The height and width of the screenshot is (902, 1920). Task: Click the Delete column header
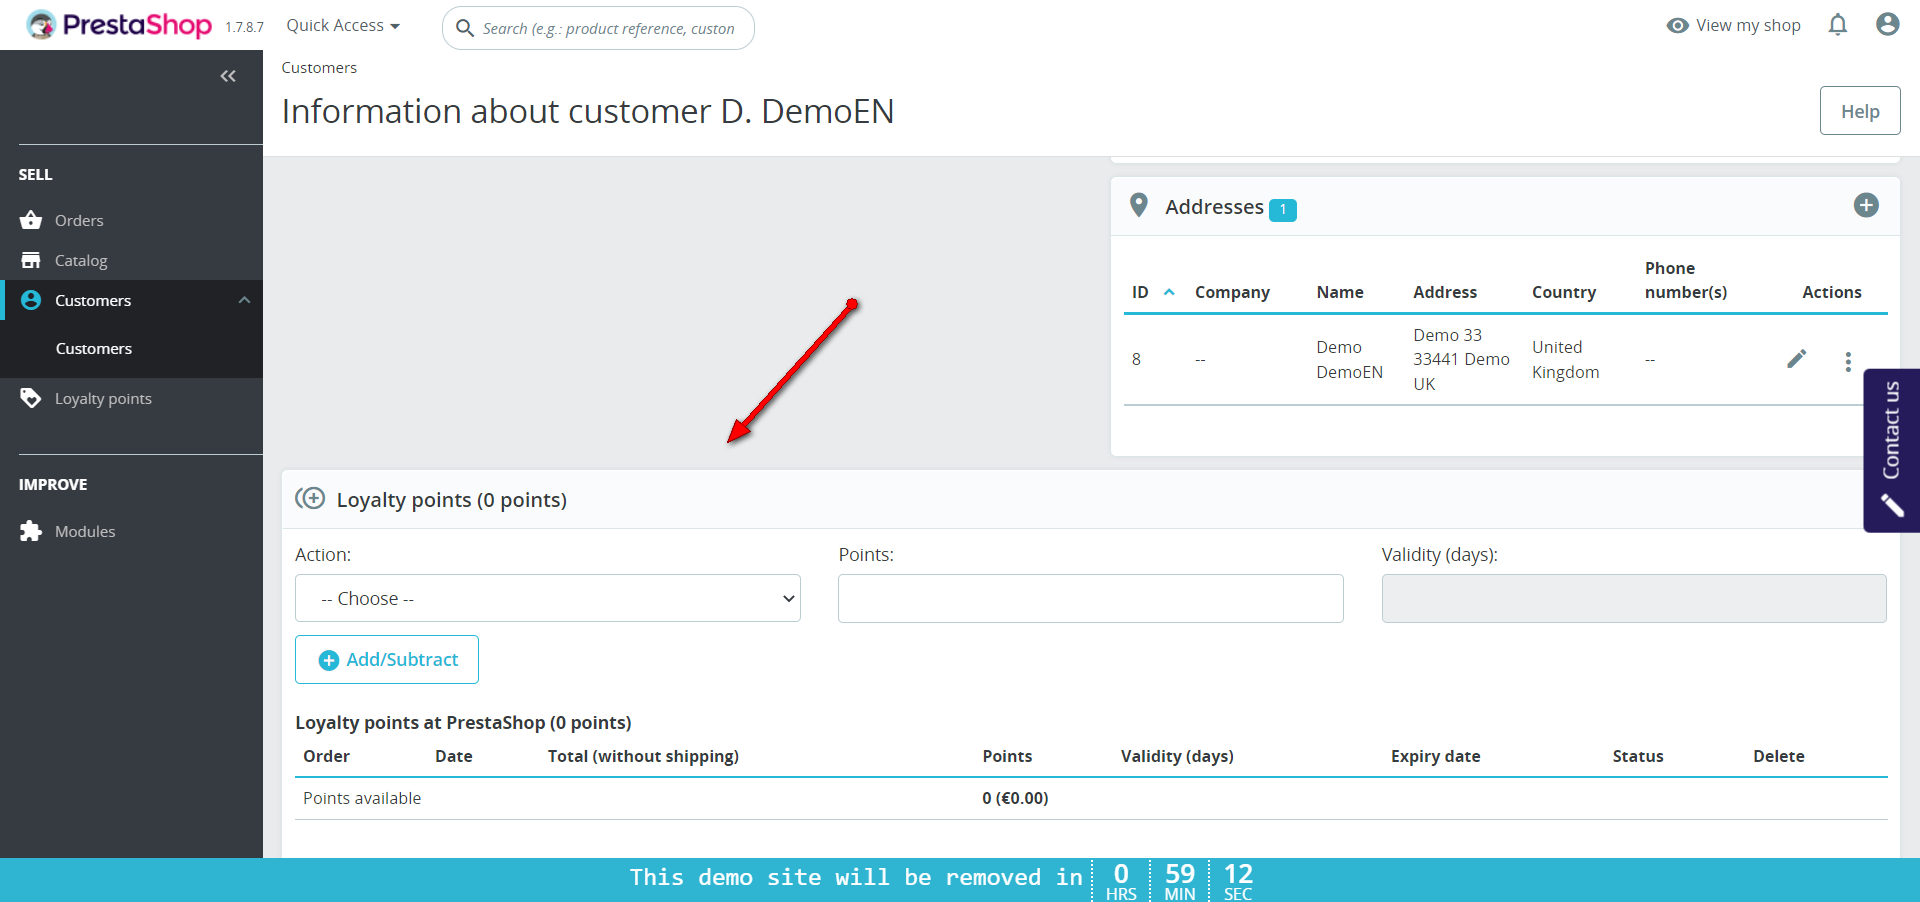(x=1779, y=756)
